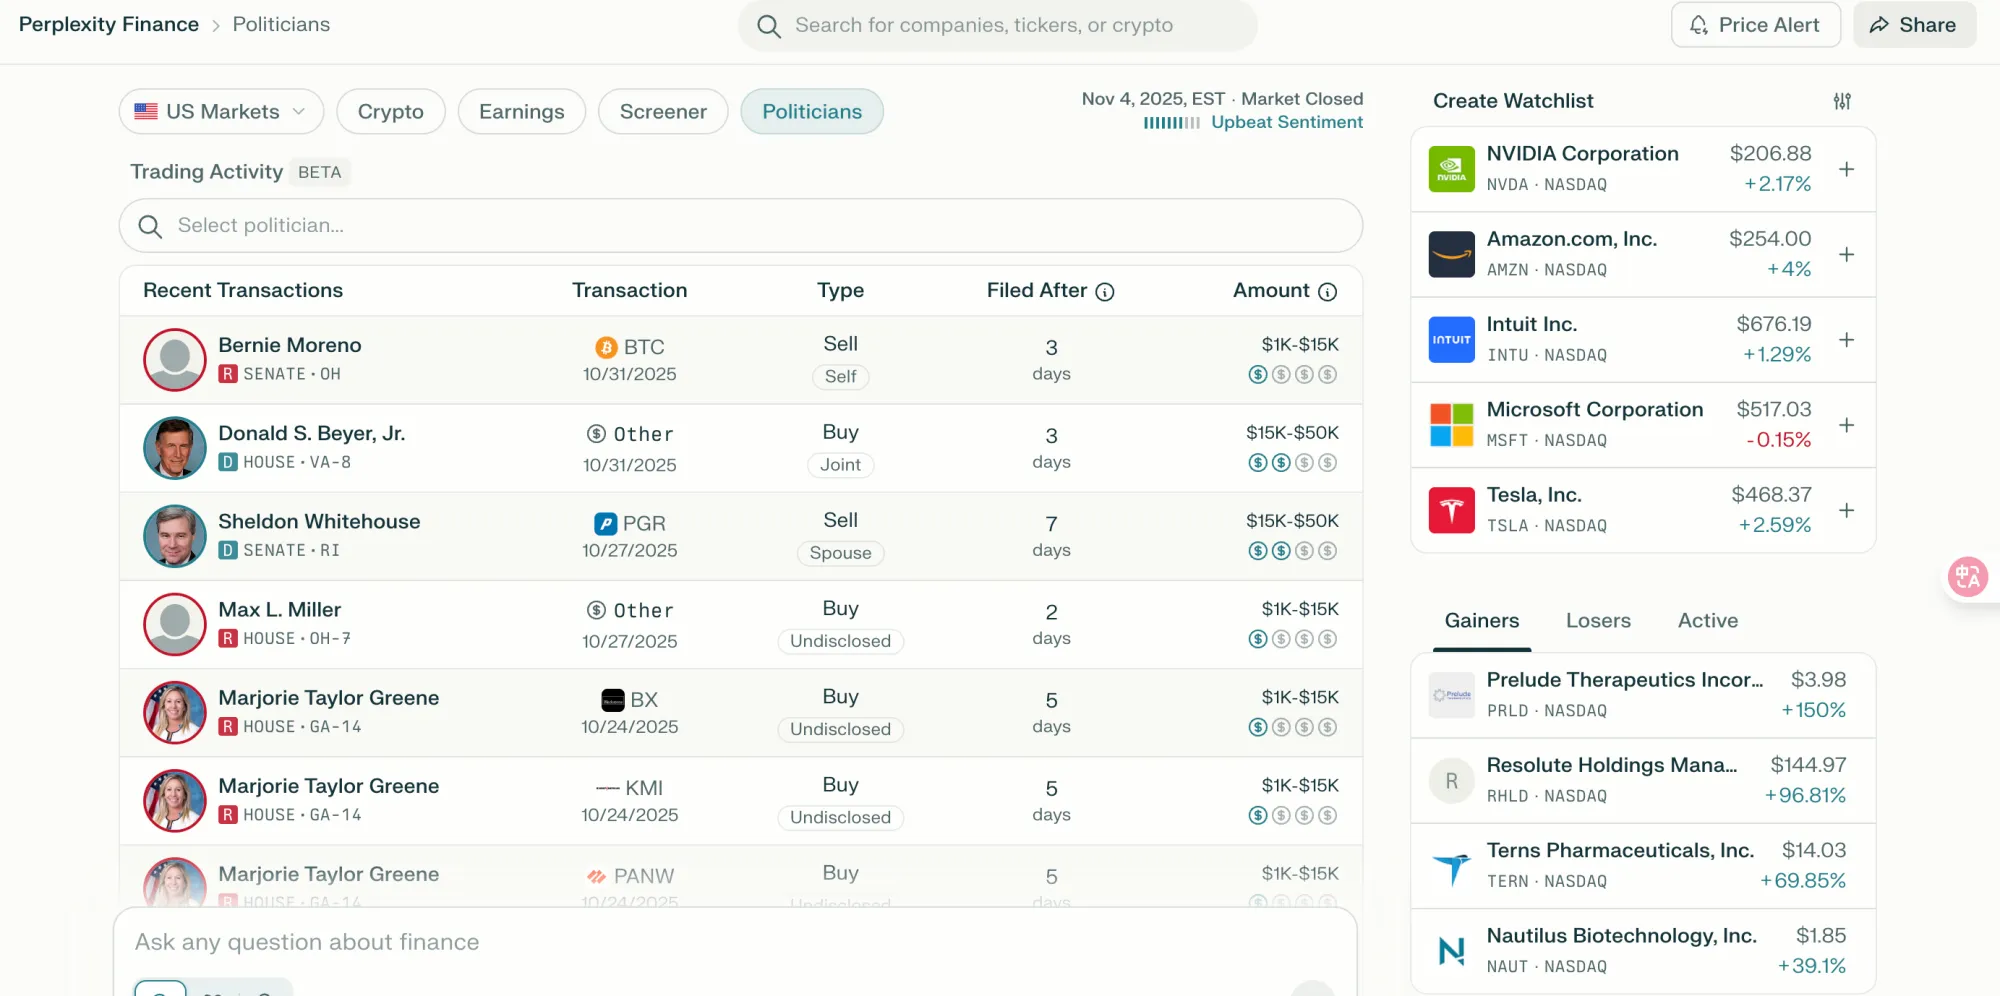
Task: Click the search magnifier icon in top bar
Action: (x=768, y=26)
